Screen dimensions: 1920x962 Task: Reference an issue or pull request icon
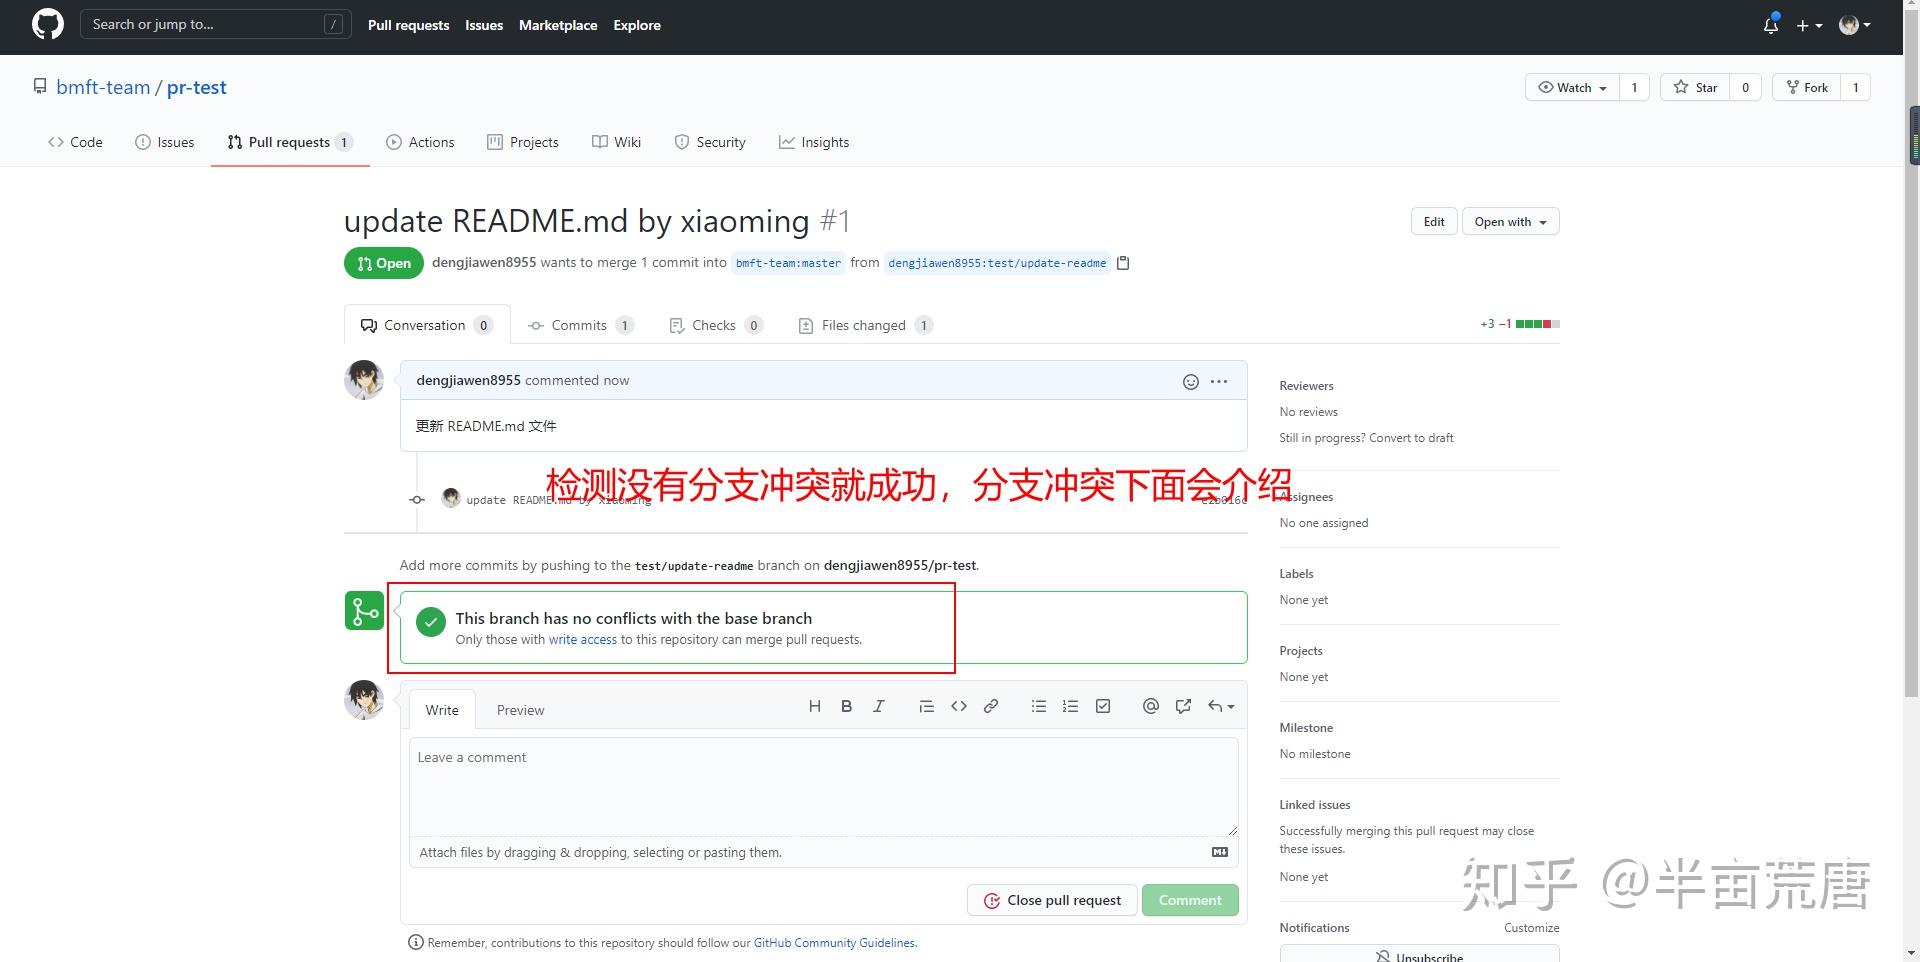coord(1183,706)
